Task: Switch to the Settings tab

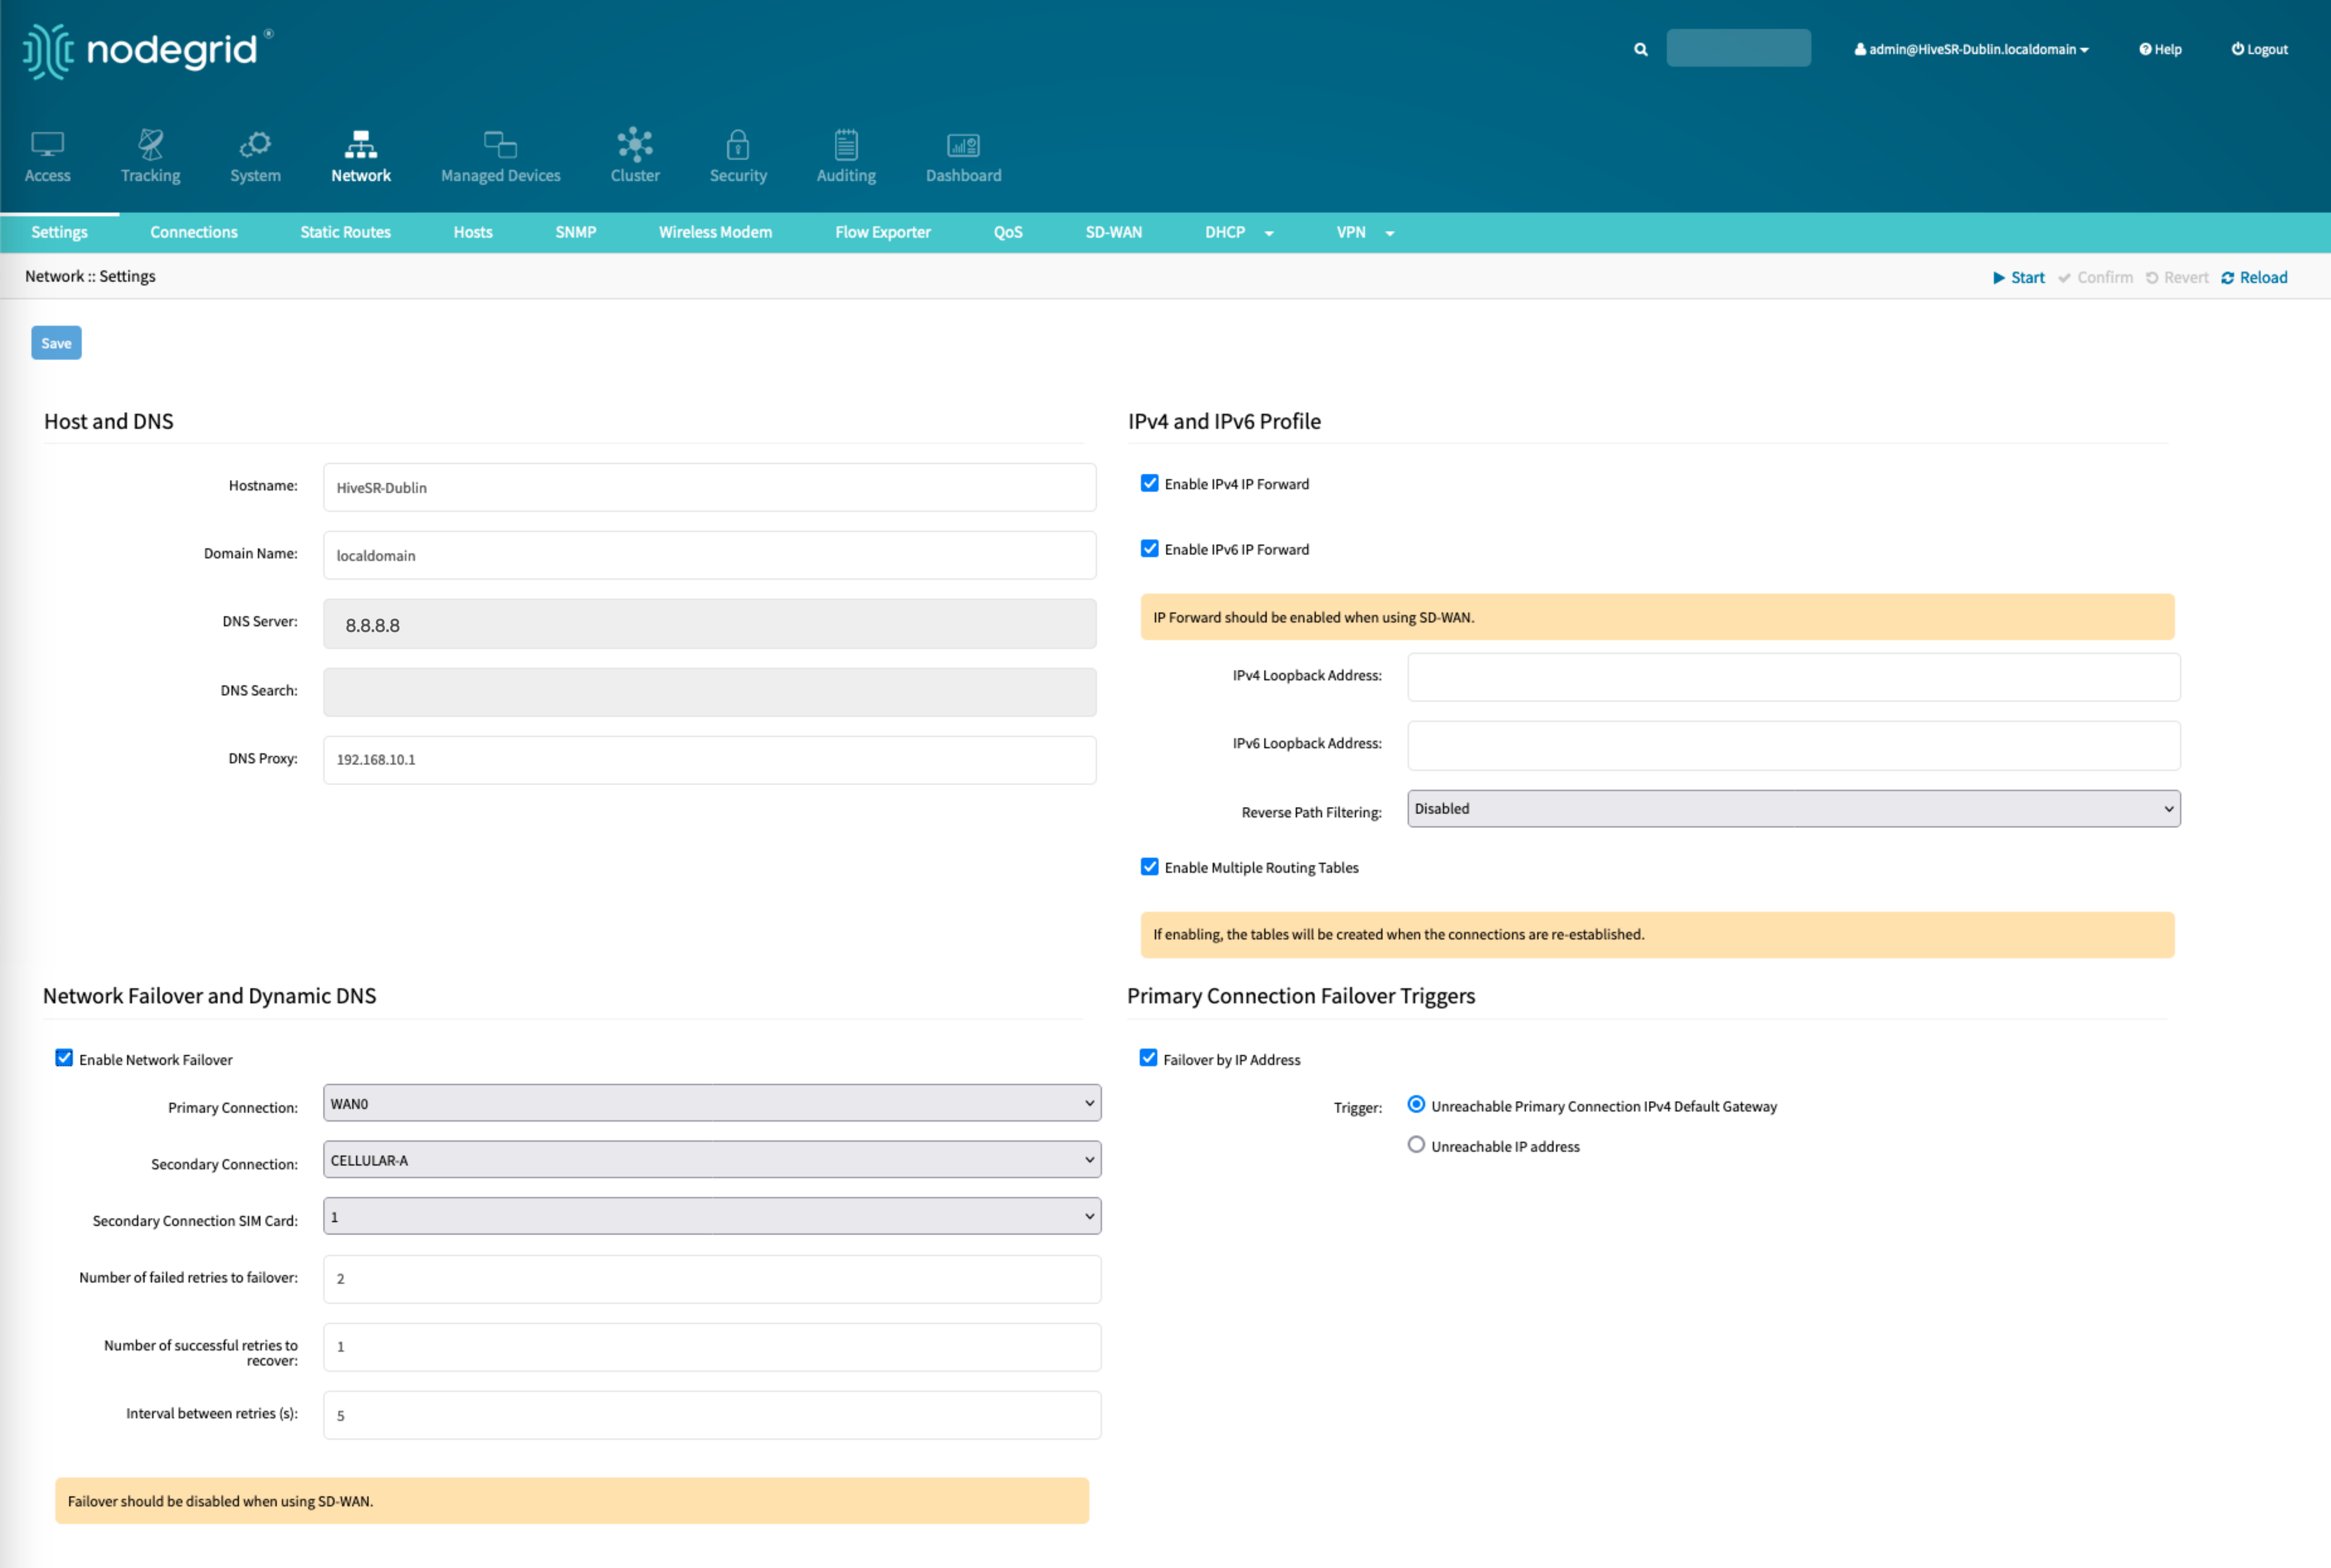Action: coord(59,232)
